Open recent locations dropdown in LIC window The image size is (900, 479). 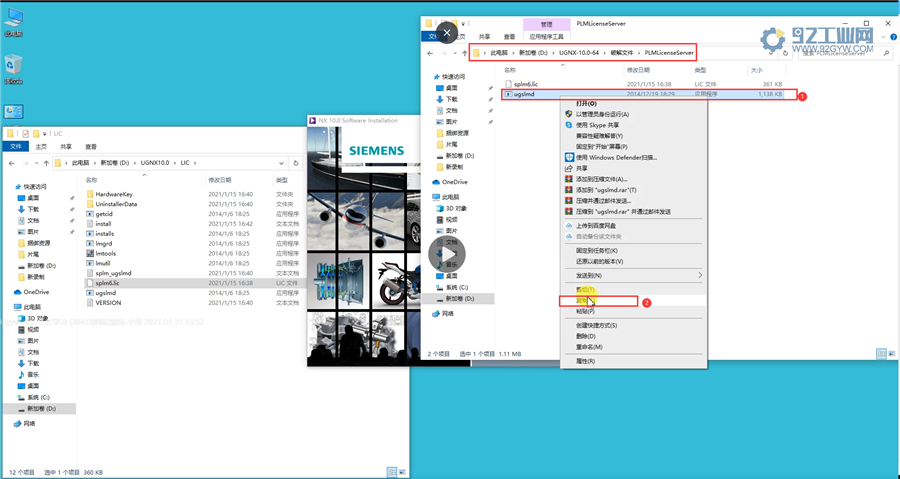click(37, 163)
